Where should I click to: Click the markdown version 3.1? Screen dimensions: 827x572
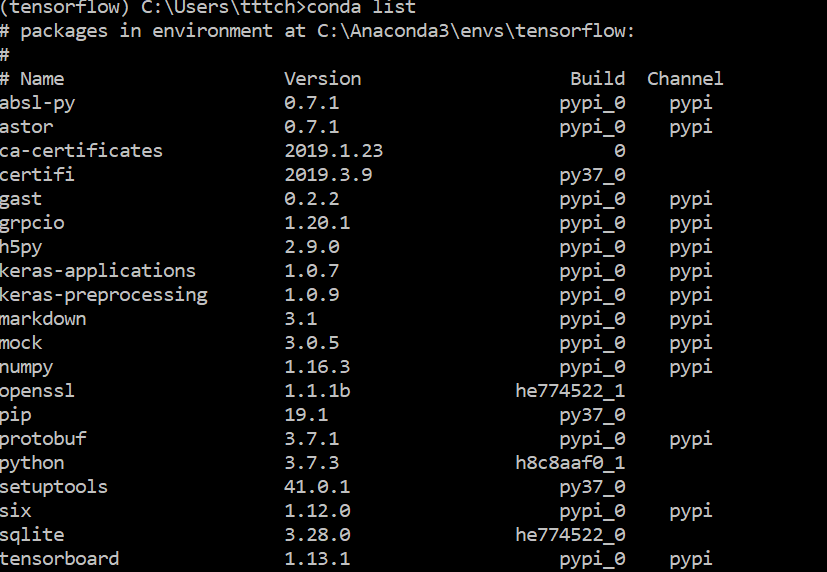[x=301, y=318]
